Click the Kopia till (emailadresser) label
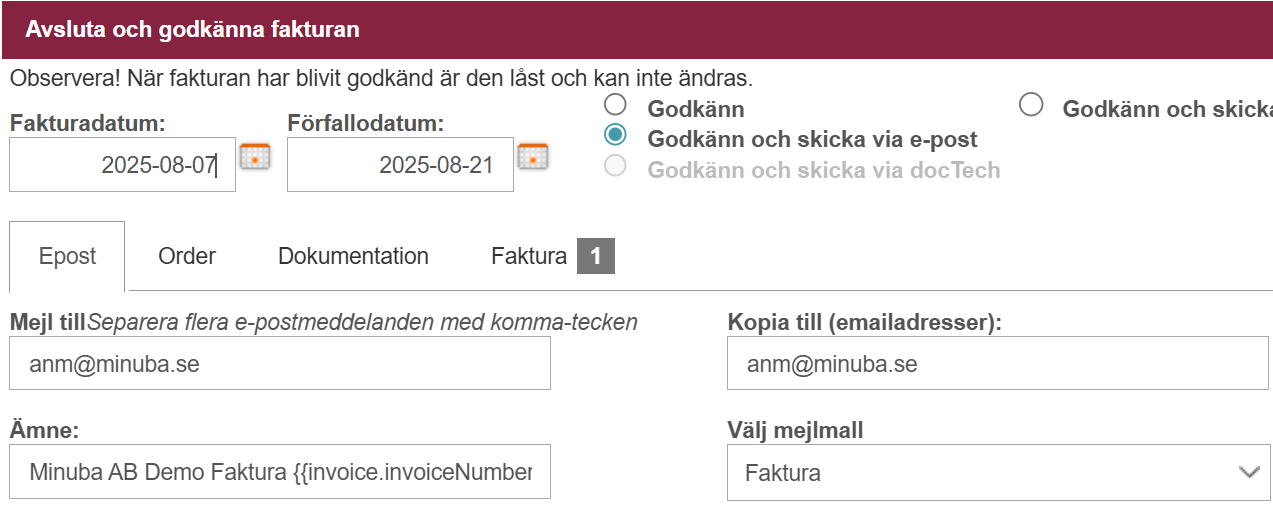Image resolution: width=1273 pixels, height=505 pixels. [865, 322]
